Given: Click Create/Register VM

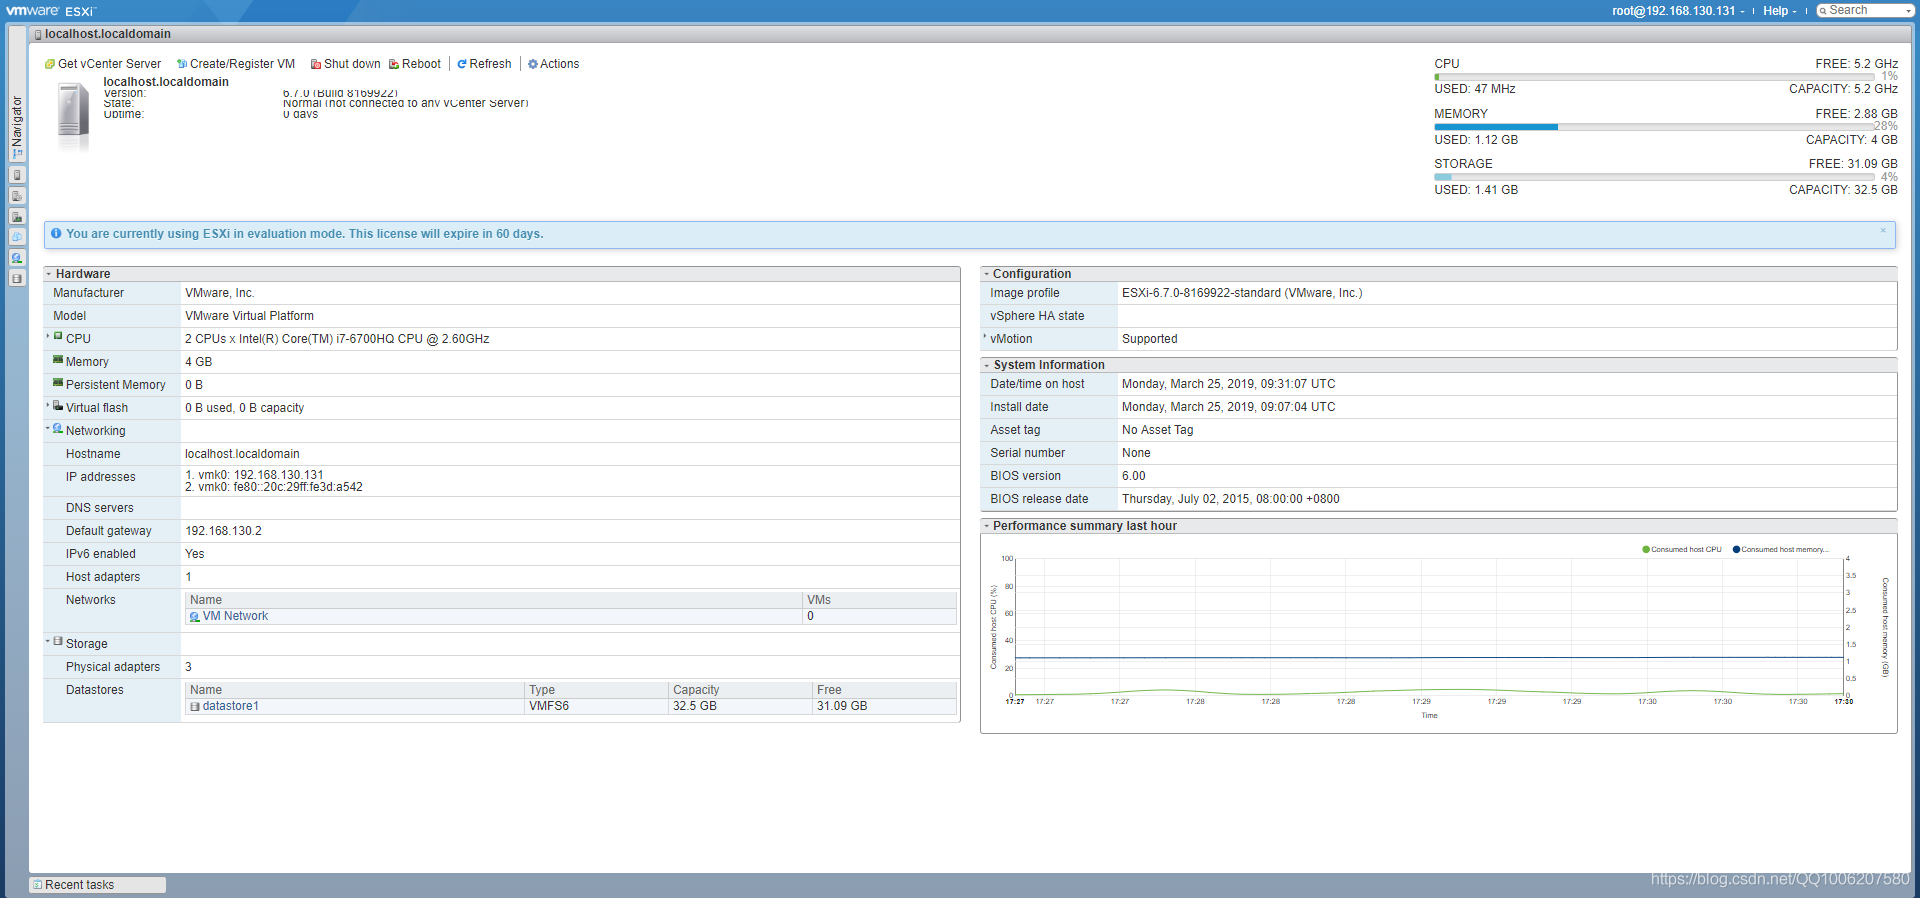Looking at the screenshot, I should (x=236, y=64).
